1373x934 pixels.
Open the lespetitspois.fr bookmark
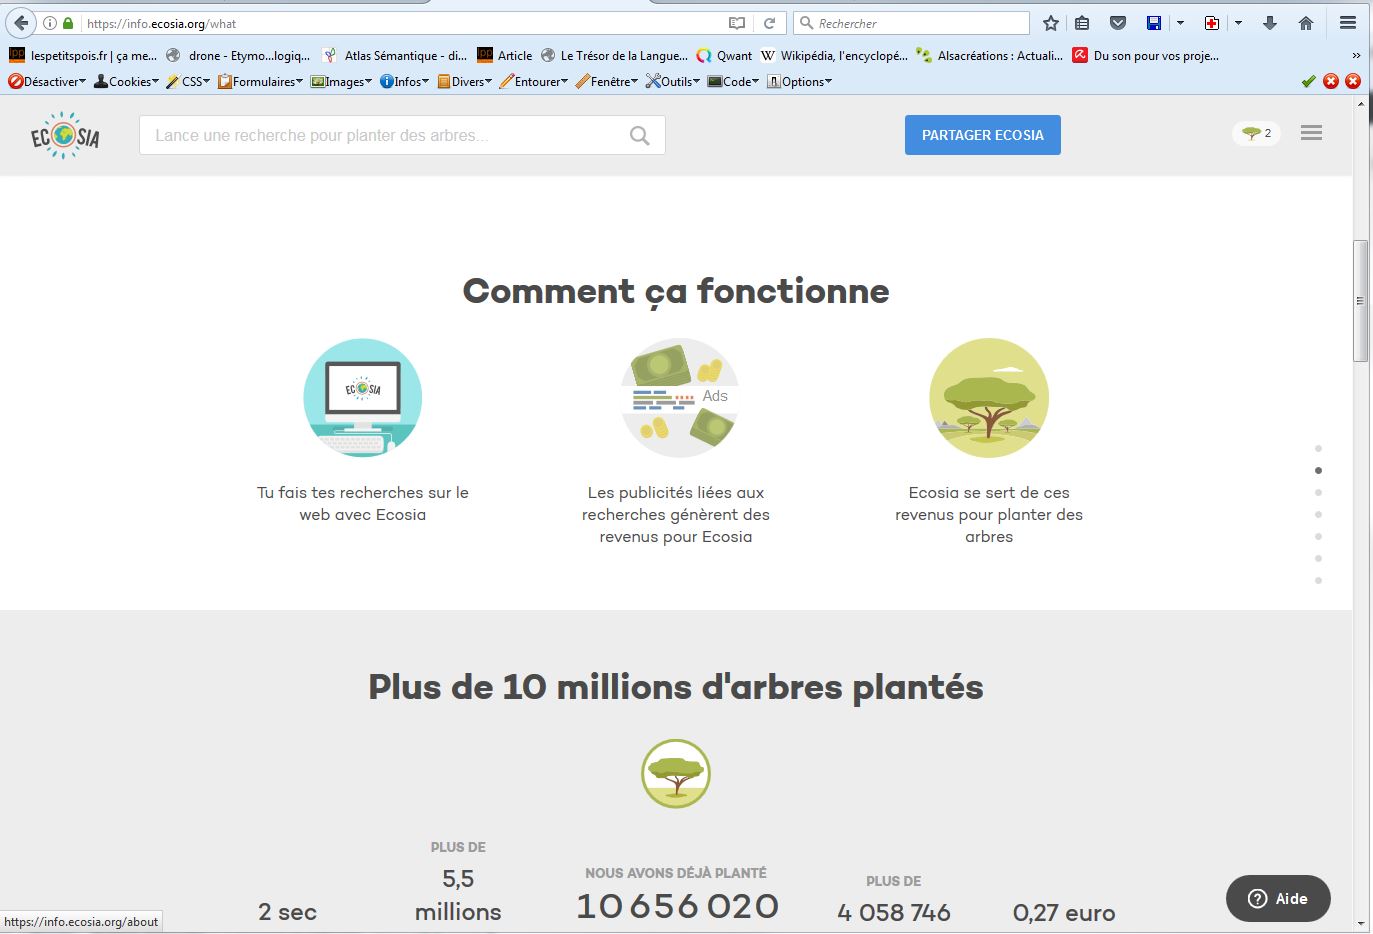click(83, 56)
